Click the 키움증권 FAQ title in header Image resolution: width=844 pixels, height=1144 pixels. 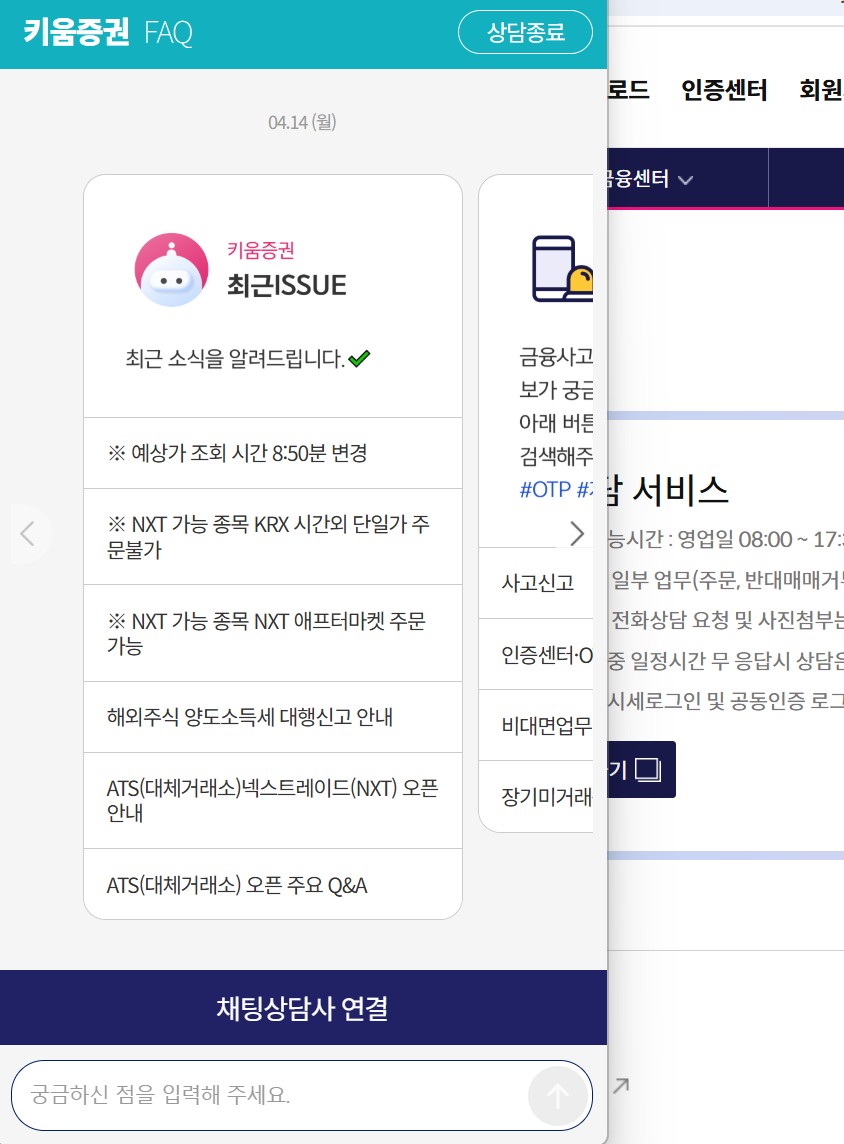[108, 32]
